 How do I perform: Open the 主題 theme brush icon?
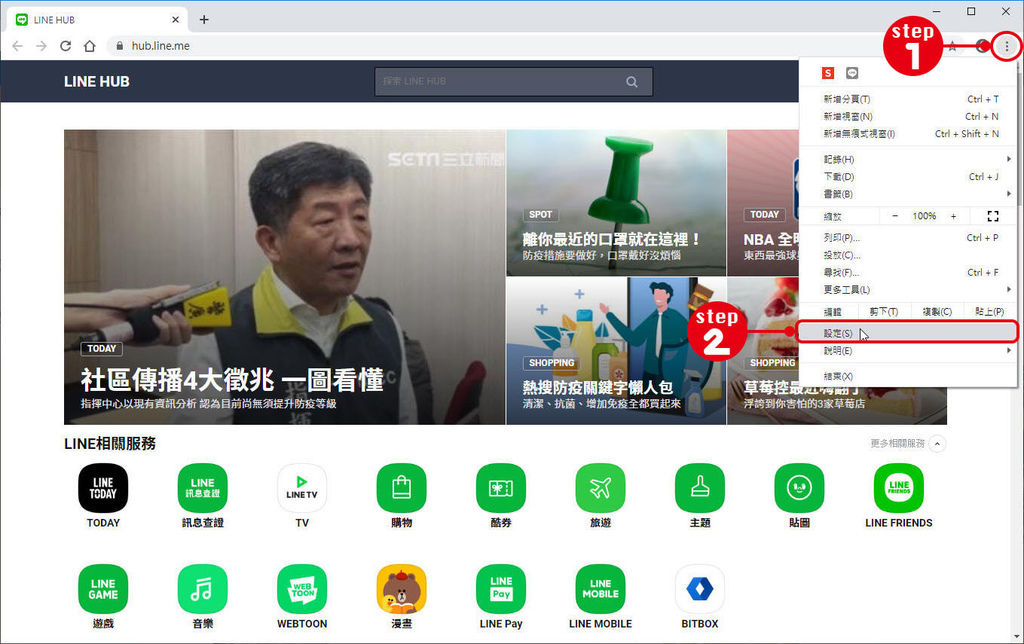coord(699,488)
